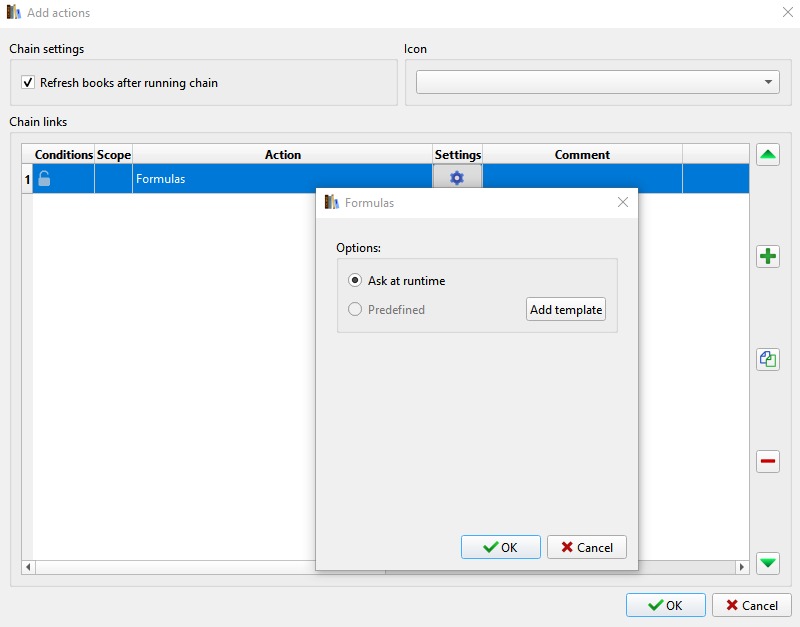Open the Formulas row settings gear
The height and width of the screenshot is (627, 800).
click(457, 178)
